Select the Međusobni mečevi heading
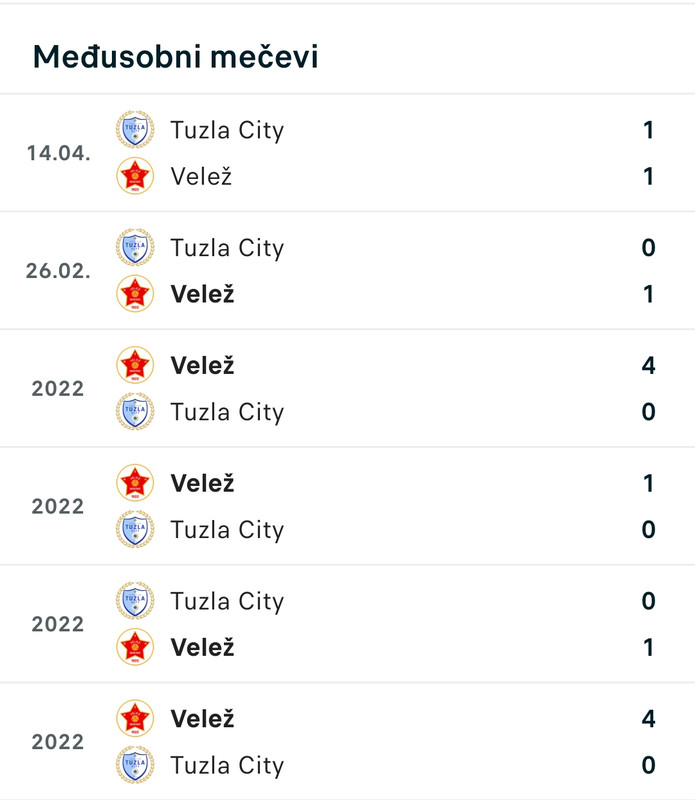This screenshot has height=800, width=695. 176,56
